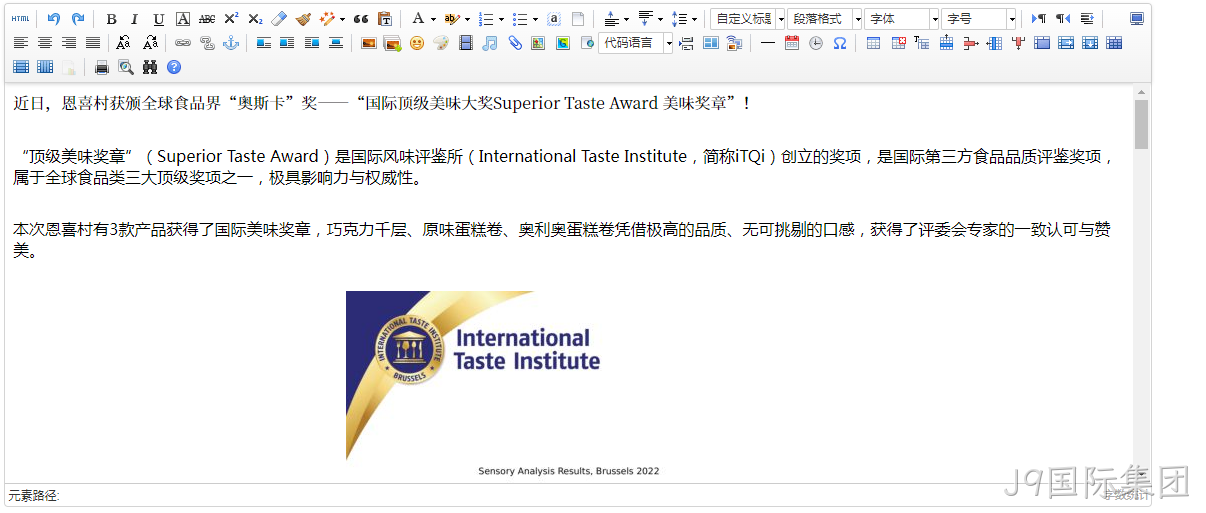This screenshot has width=1206, height=513.
Task: Insert a hyperlink
Action: coord(183,43)
